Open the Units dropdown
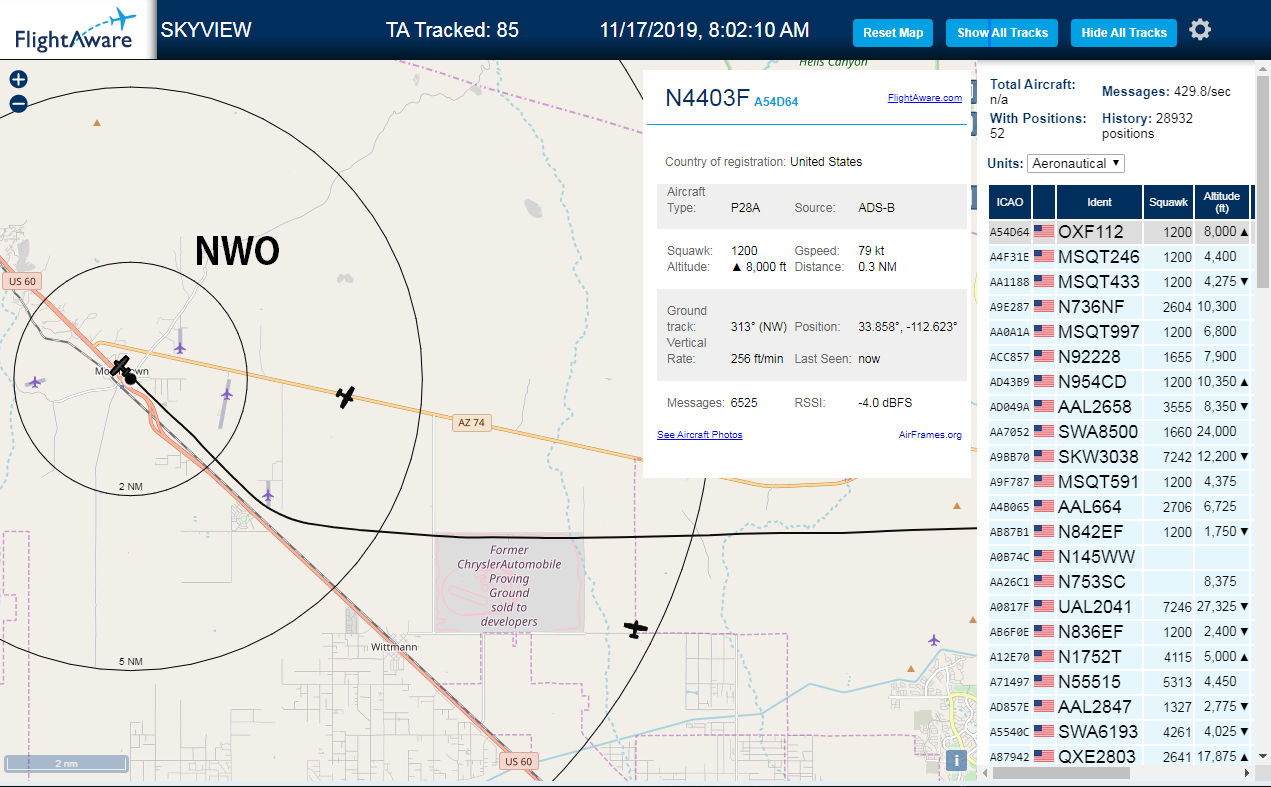Viewport: 1271px width, 787px height. click(1076, 163)
